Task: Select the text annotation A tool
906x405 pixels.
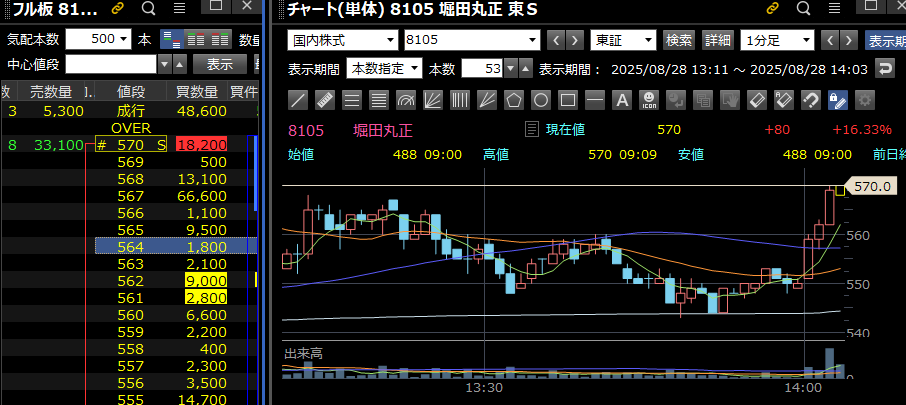Action: click(x=622, y=101)
